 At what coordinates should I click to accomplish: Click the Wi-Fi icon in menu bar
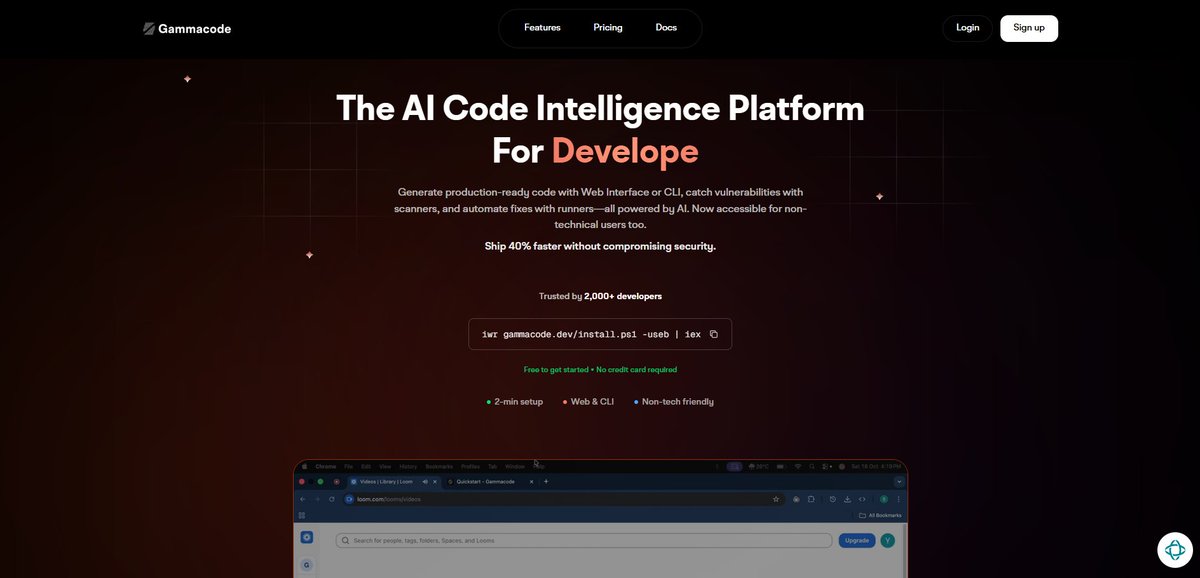(x=800, y=465)
